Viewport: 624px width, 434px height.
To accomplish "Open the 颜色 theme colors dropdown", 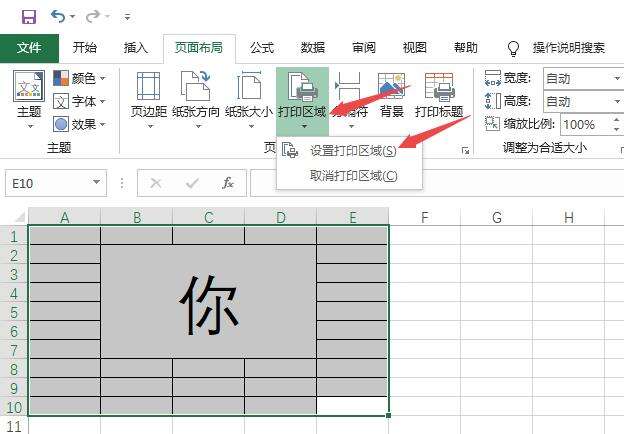I will tap(80, 78).
